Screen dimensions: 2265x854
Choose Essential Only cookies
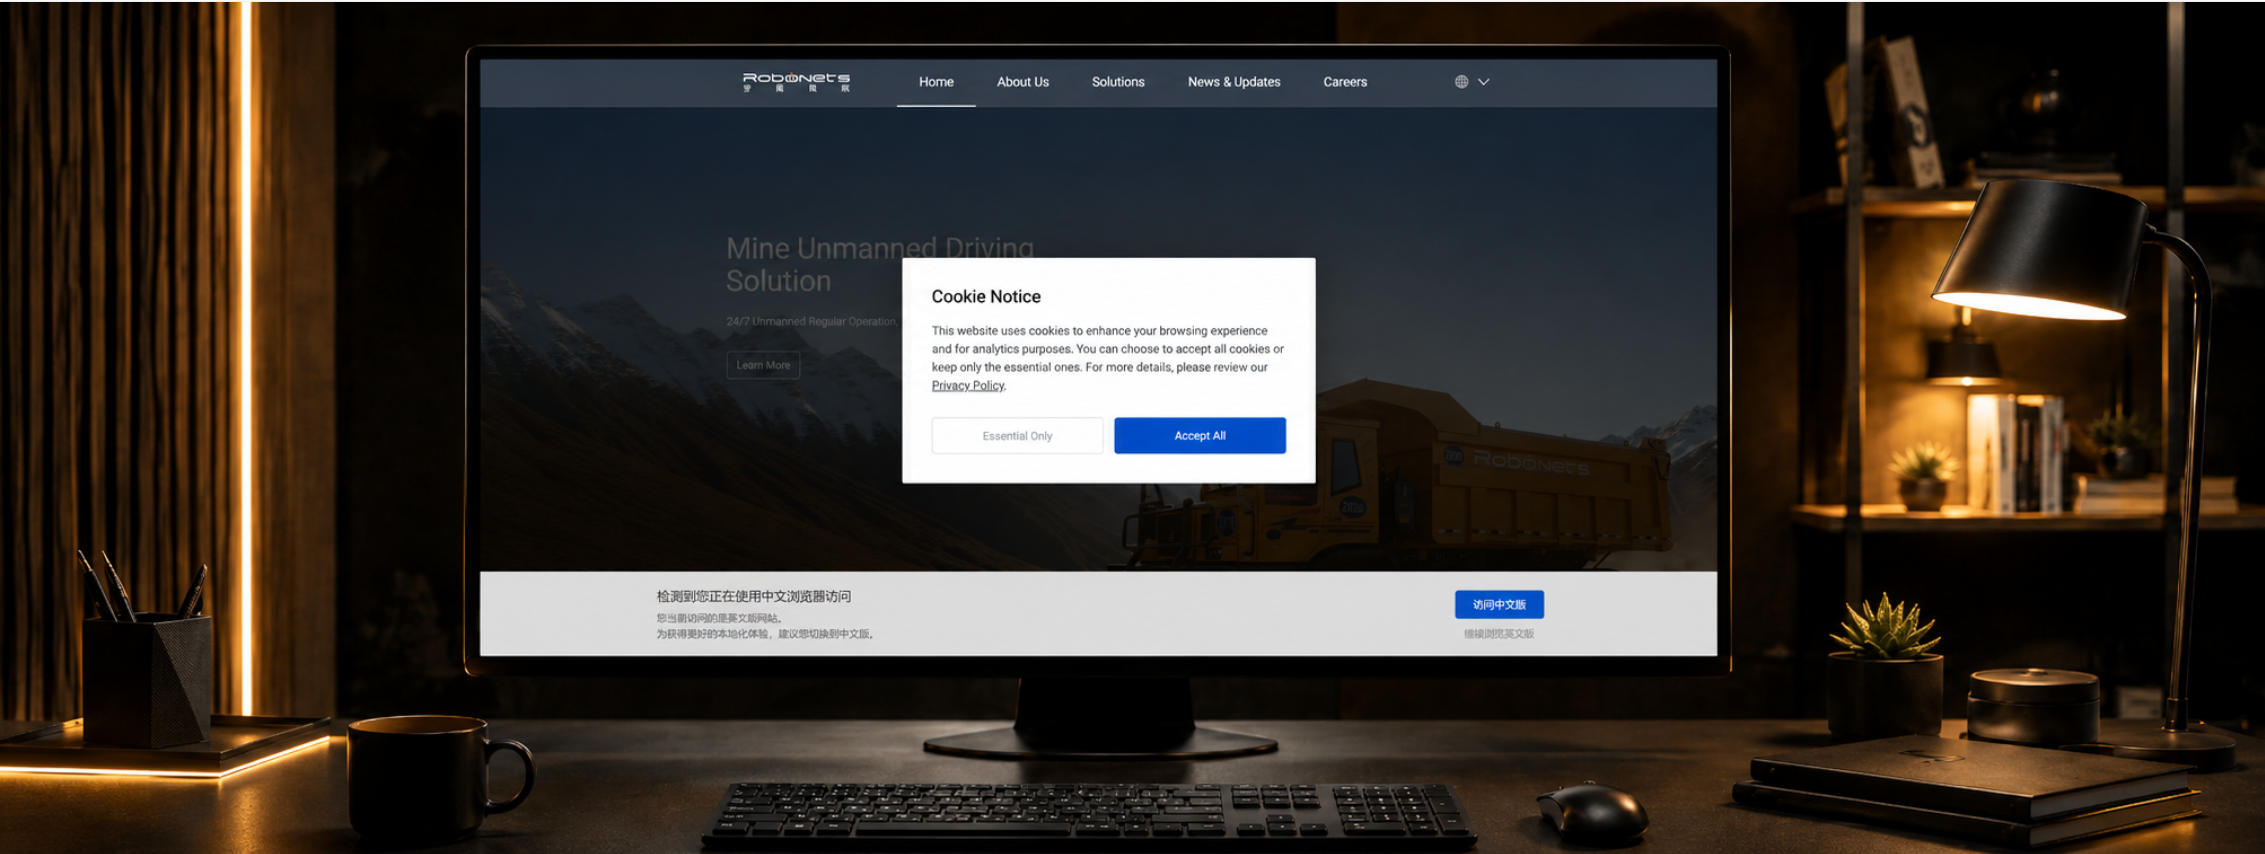[x=1017, y=436]
